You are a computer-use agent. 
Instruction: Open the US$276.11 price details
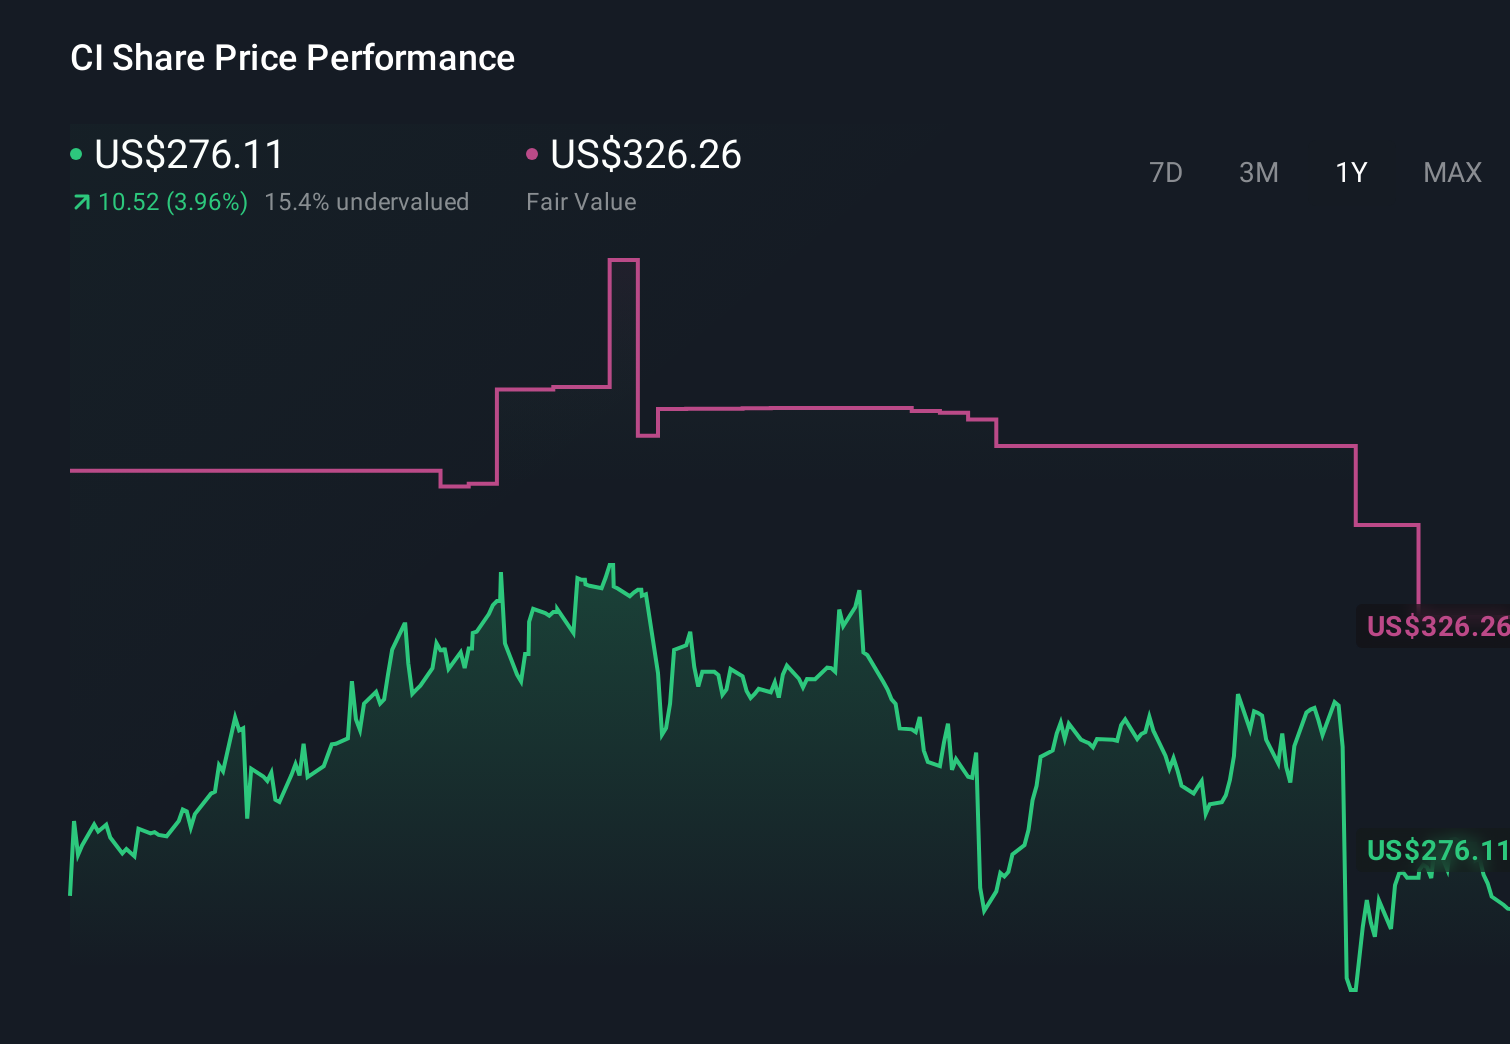point(188,155)
